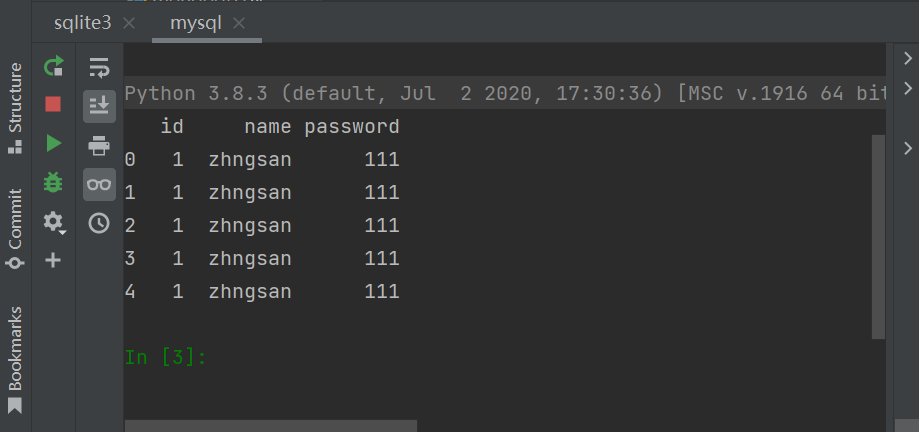Screen dimensions: 919x432
Task: Stop the console with red square
Action: (x=53, y=104)
